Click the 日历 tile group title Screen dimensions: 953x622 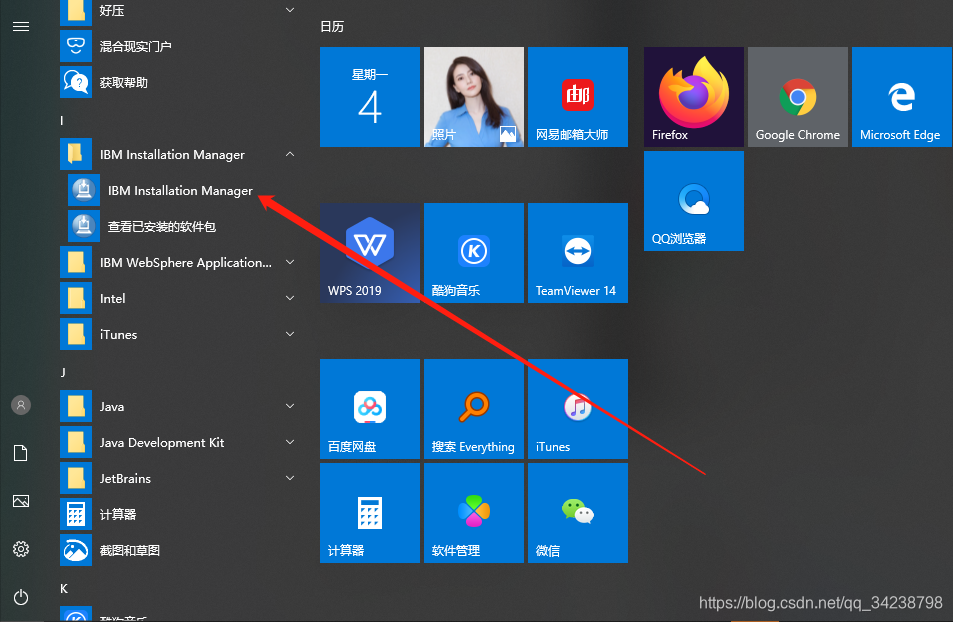[332, 26]
